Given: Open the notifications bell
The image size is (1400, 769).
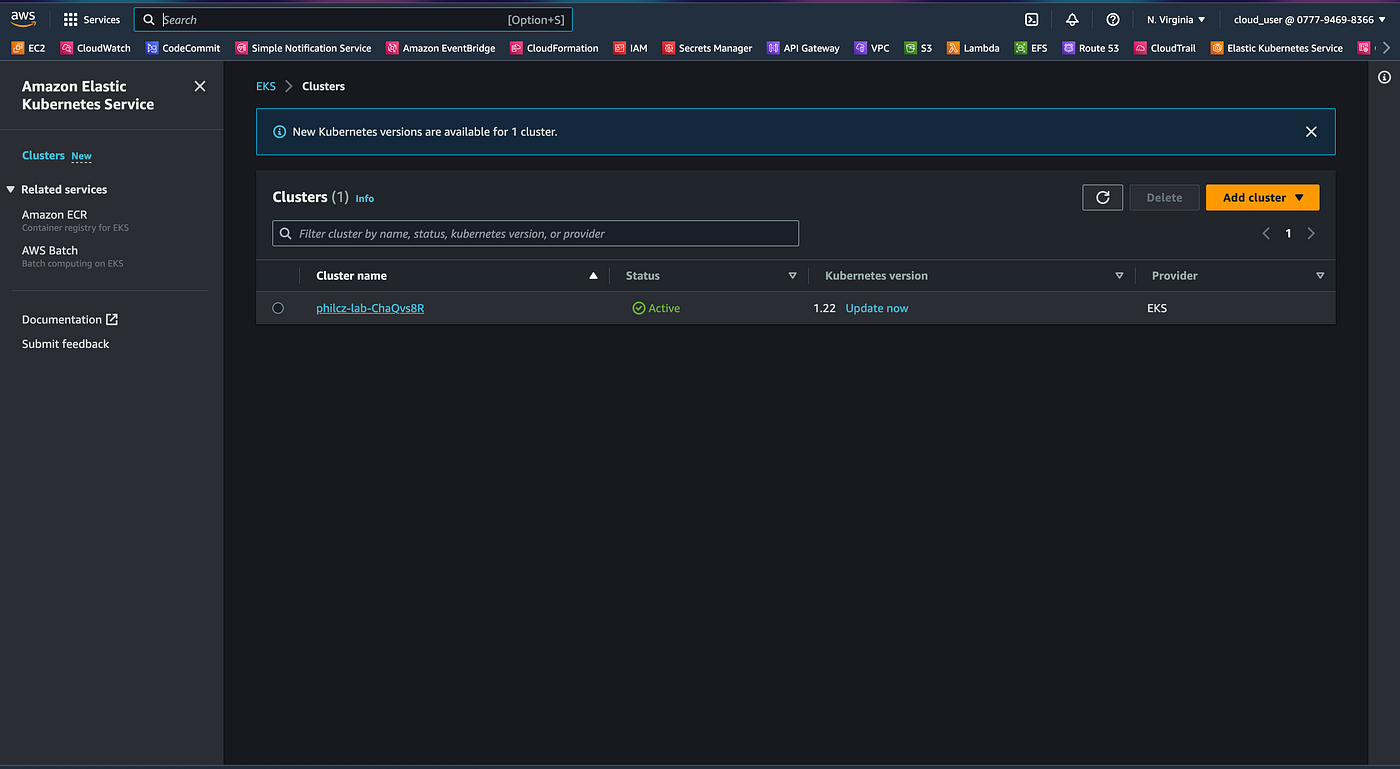Looking at the screenshot, I should point(1072,19).
